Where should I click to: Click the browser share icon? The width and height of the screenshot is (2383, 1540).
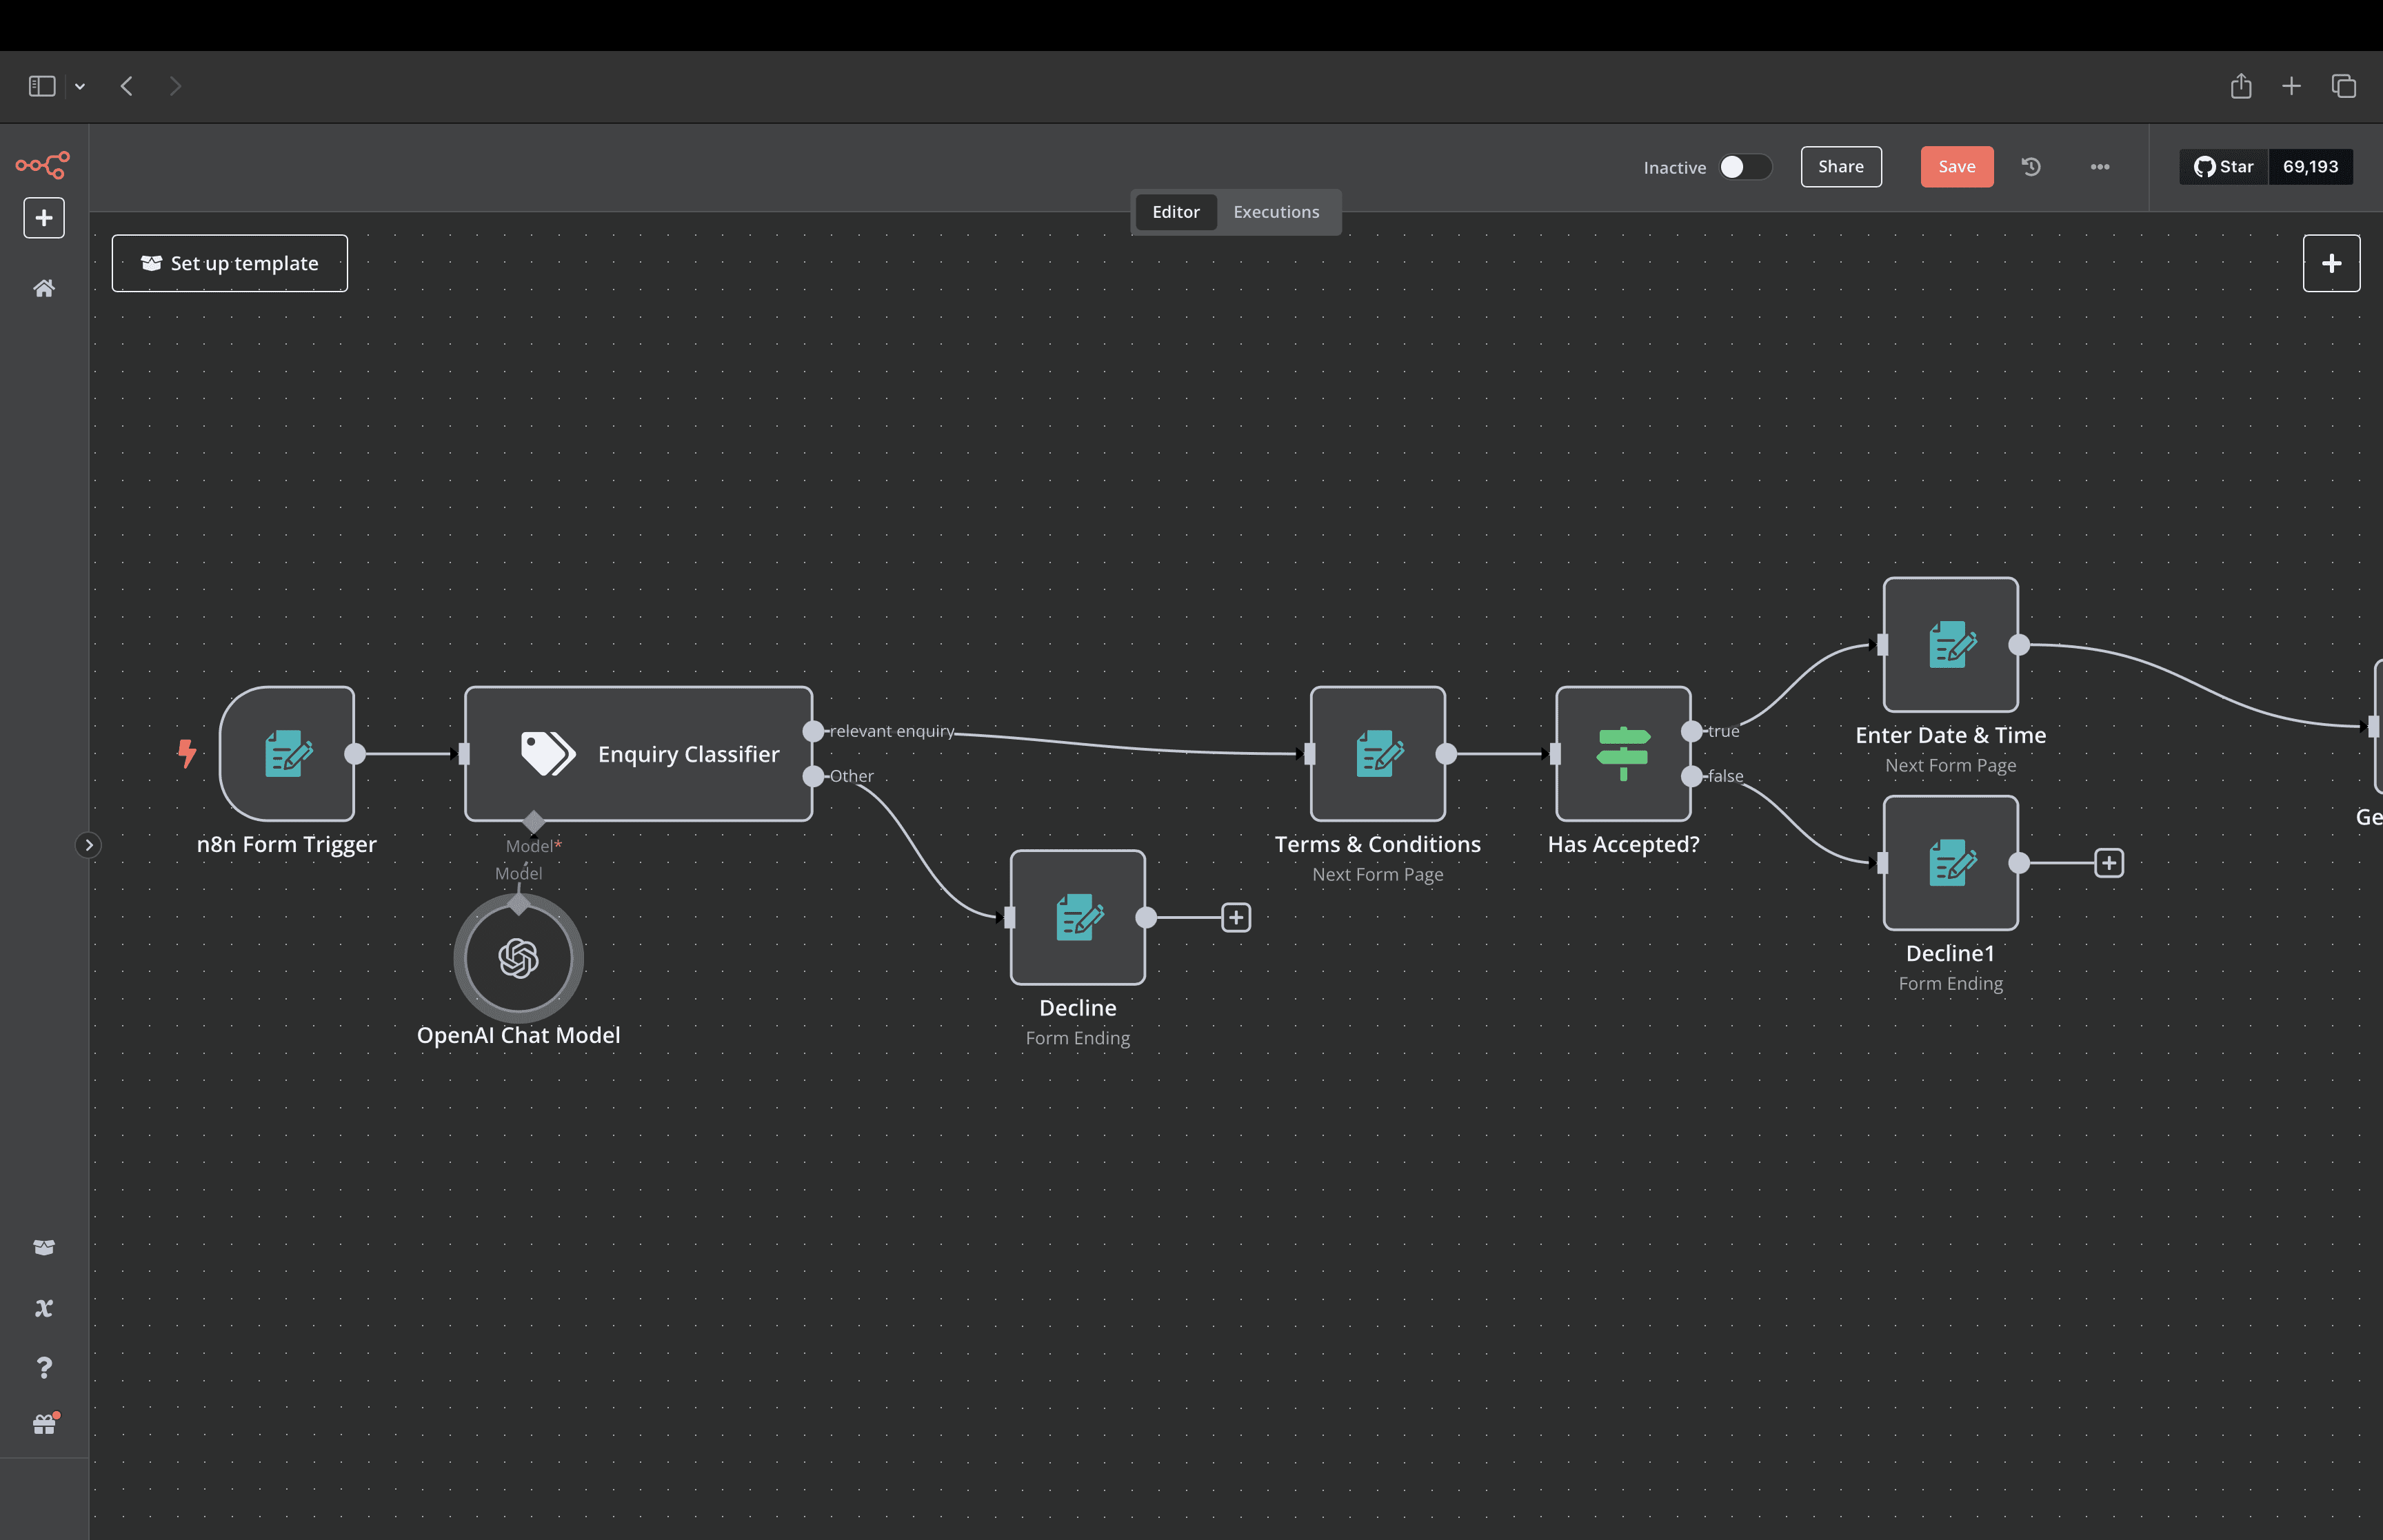pos(2241,86)
